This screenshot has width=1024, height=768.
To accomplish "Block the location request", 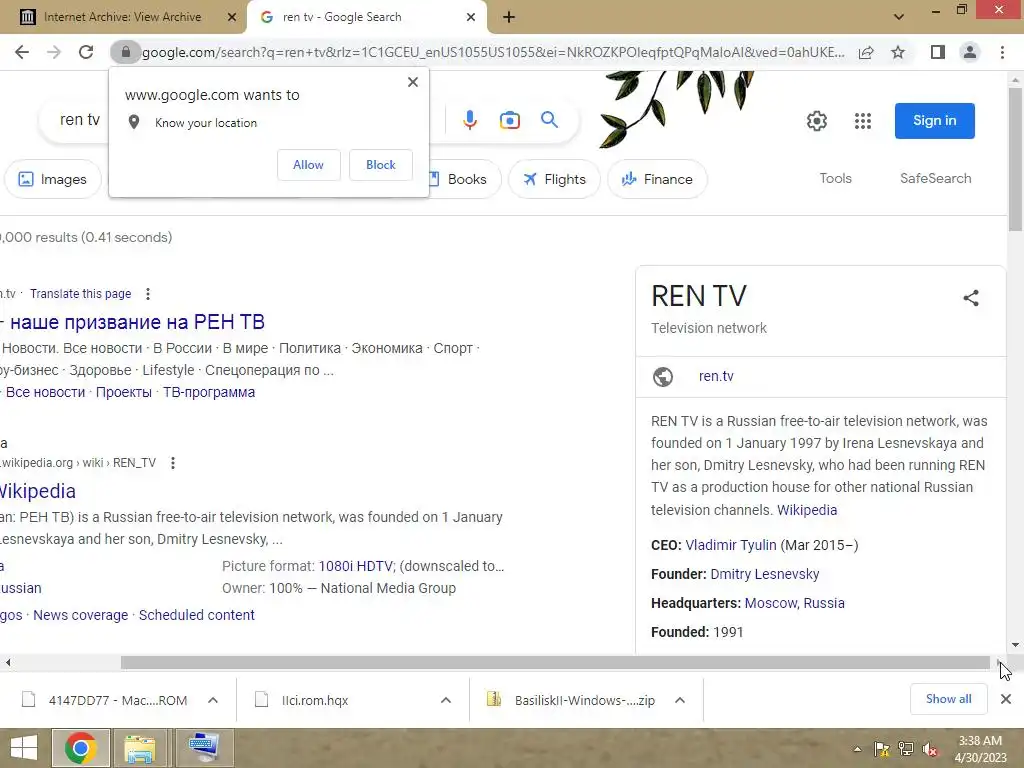I will point(381,165).
